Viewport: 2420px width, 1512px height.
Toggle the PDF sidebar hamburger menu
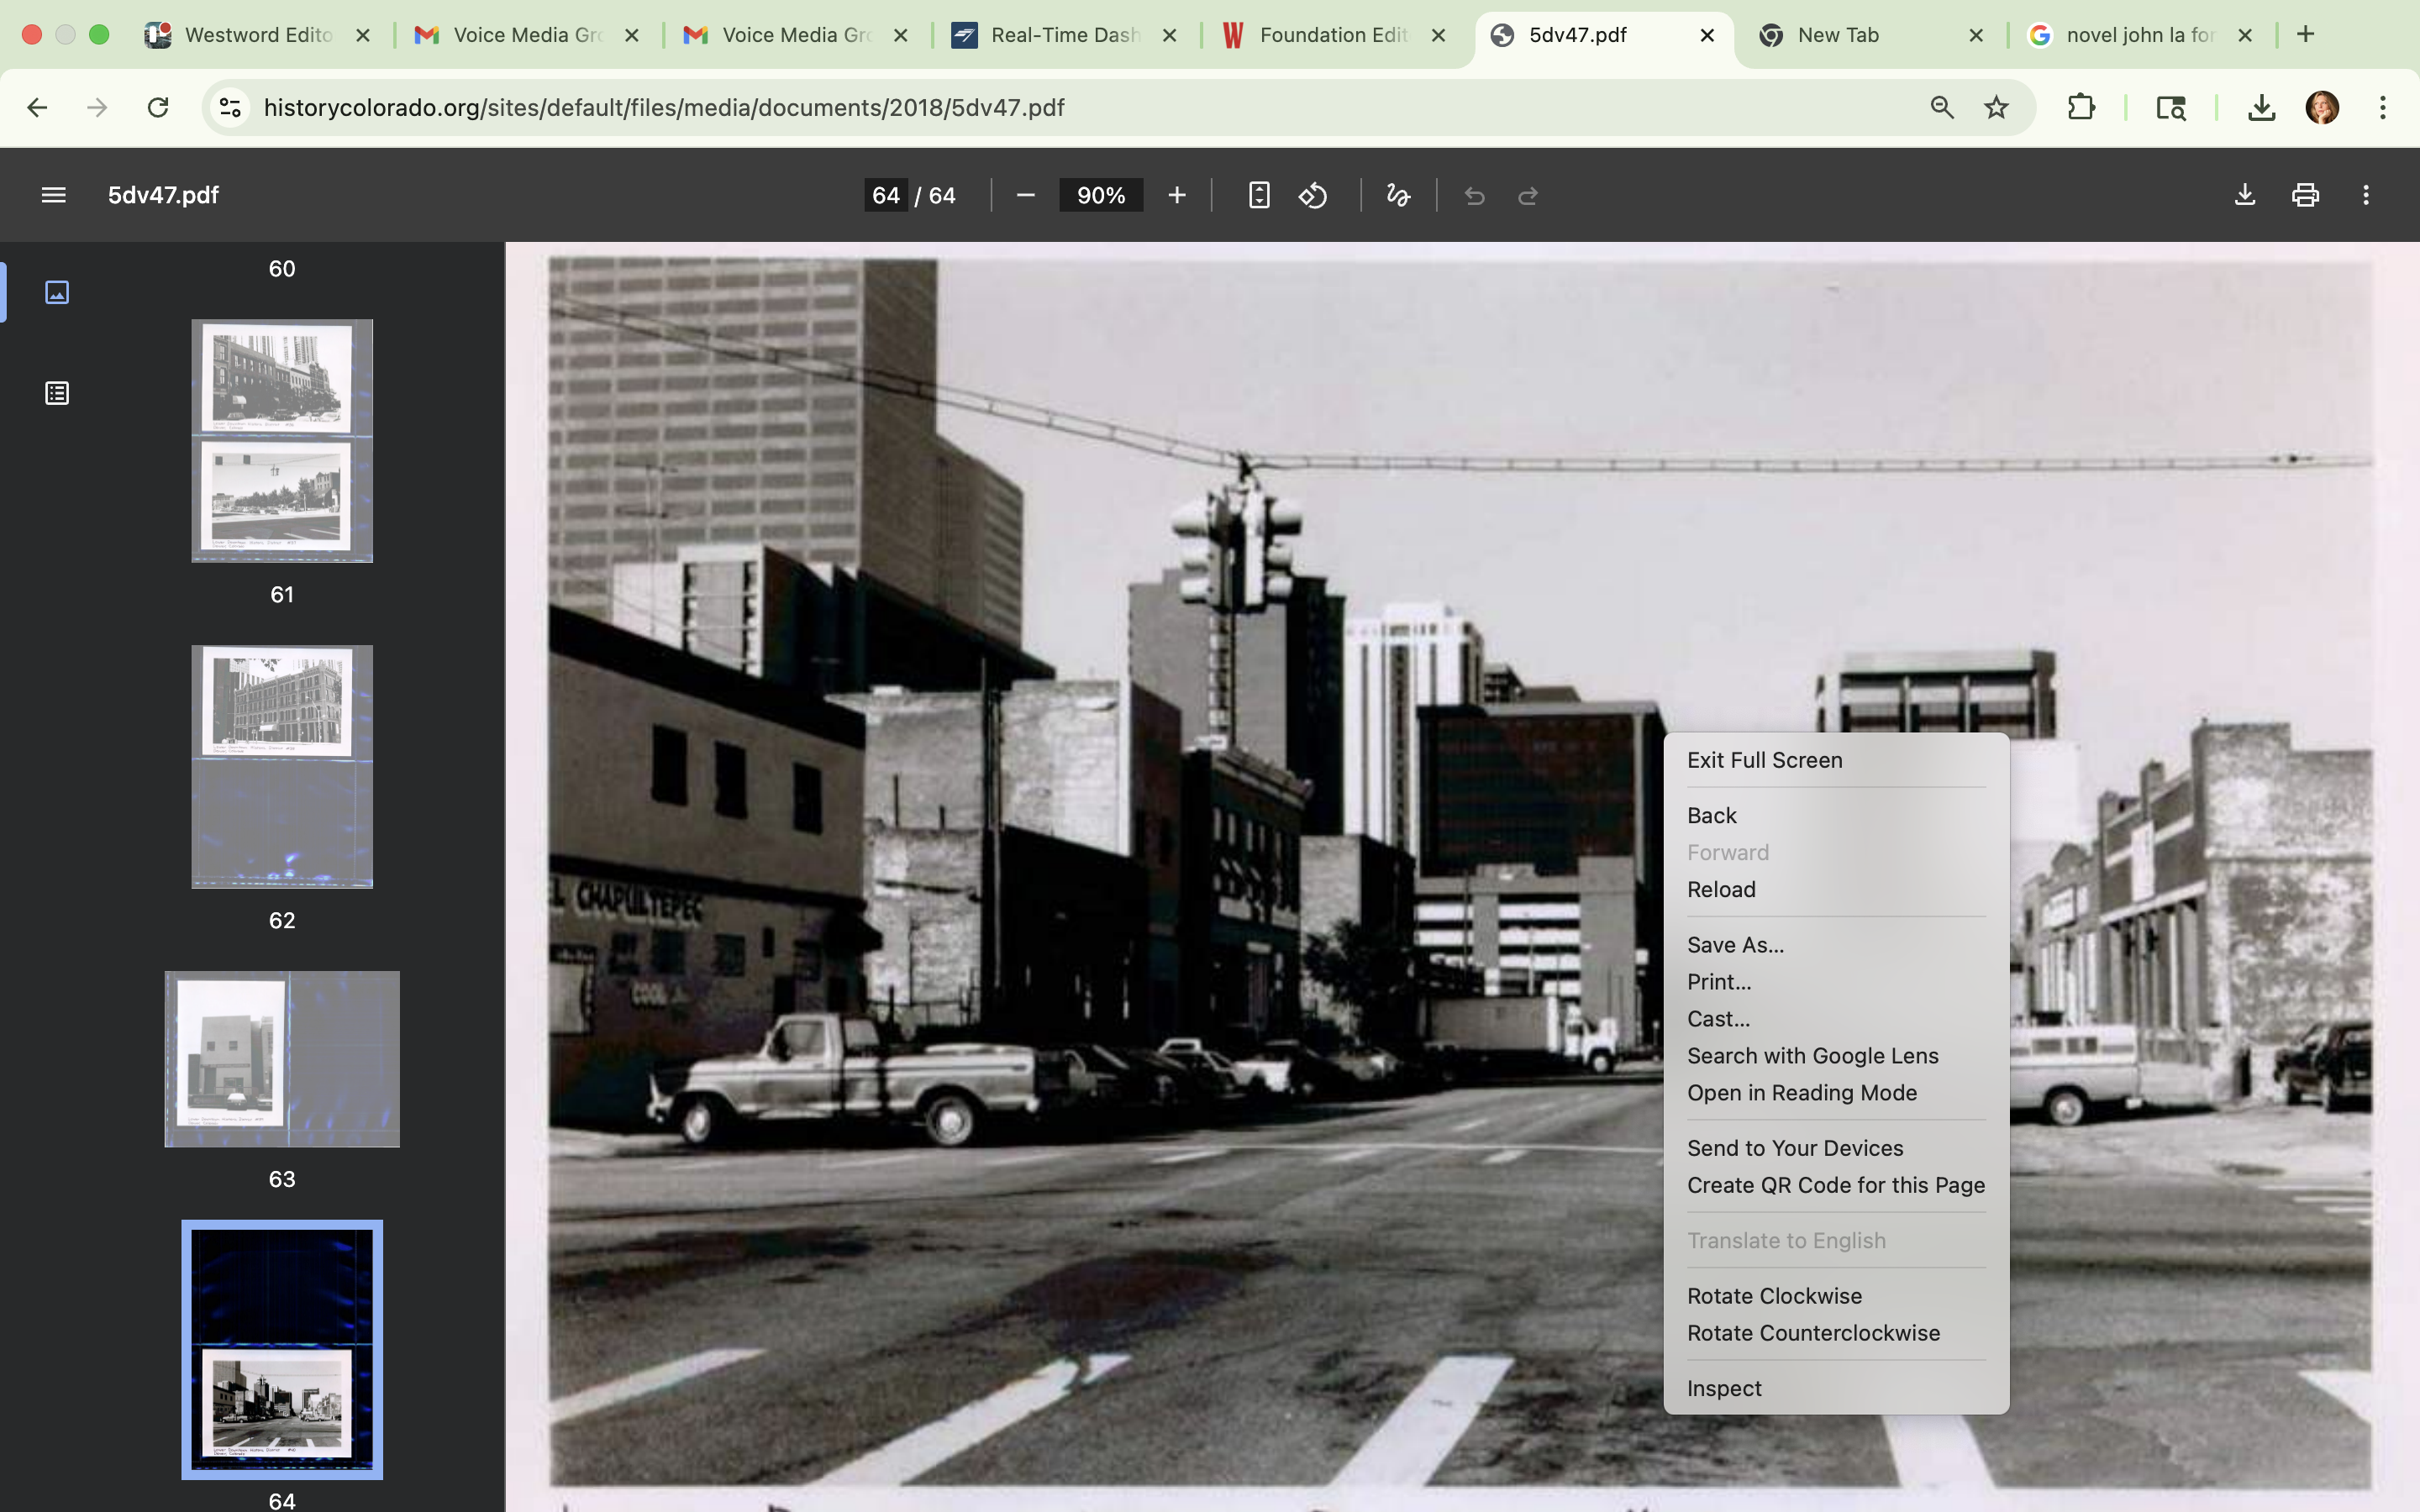pos(54,195)
